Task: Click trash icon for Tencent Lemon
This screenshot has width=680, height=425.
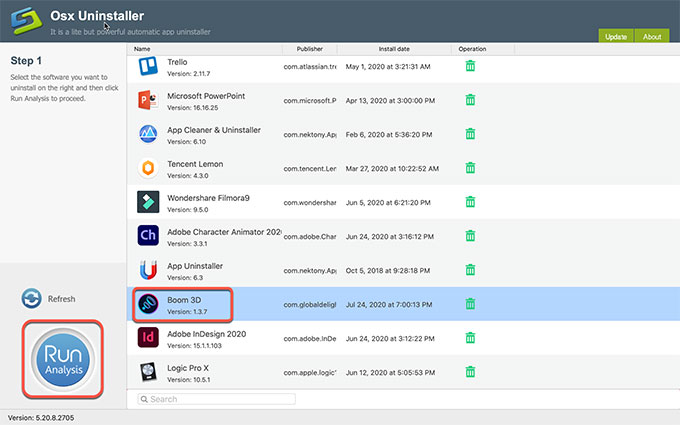Action: tap(470, 167)
